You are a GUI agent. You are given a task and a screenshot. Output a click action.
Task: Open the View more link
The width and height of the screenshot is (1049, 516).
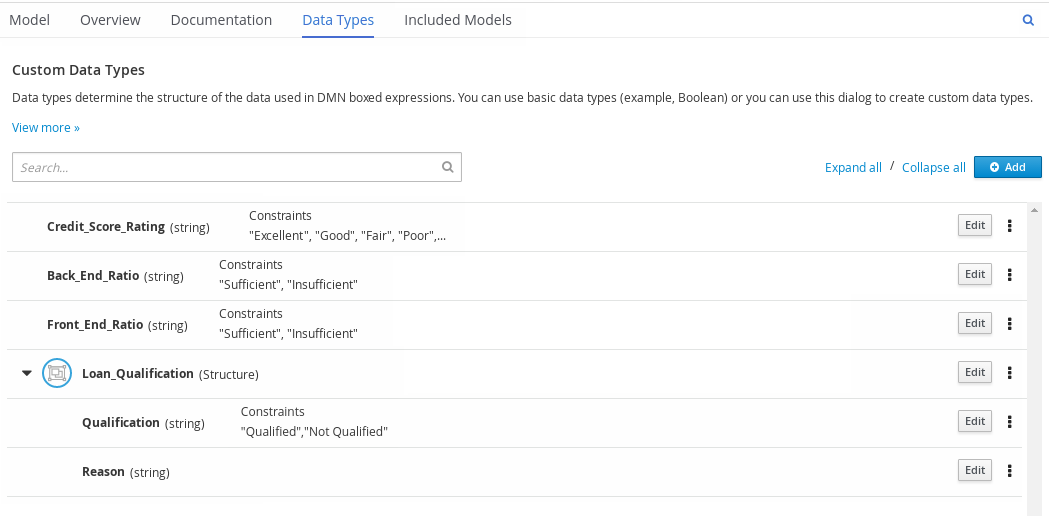tap(45, 128)
